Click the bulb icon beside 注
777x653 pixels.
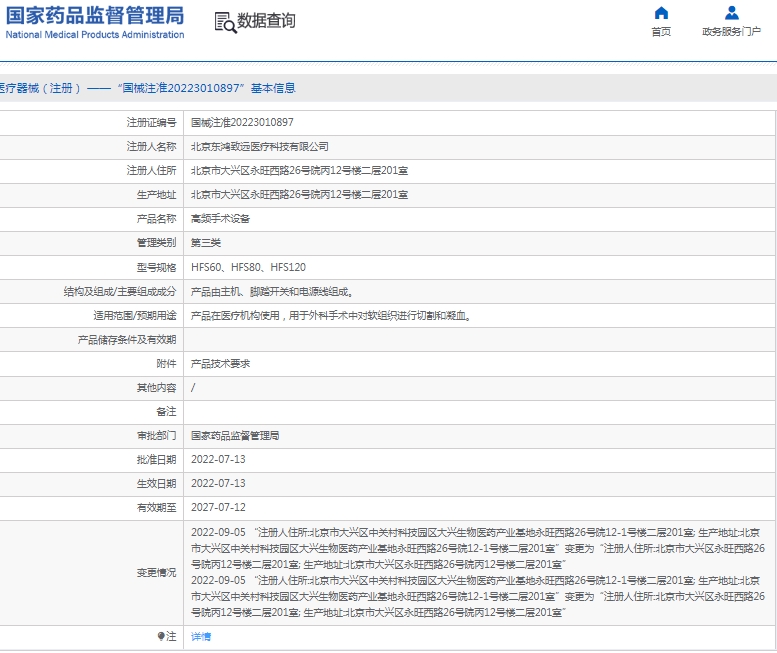point(161,636)
